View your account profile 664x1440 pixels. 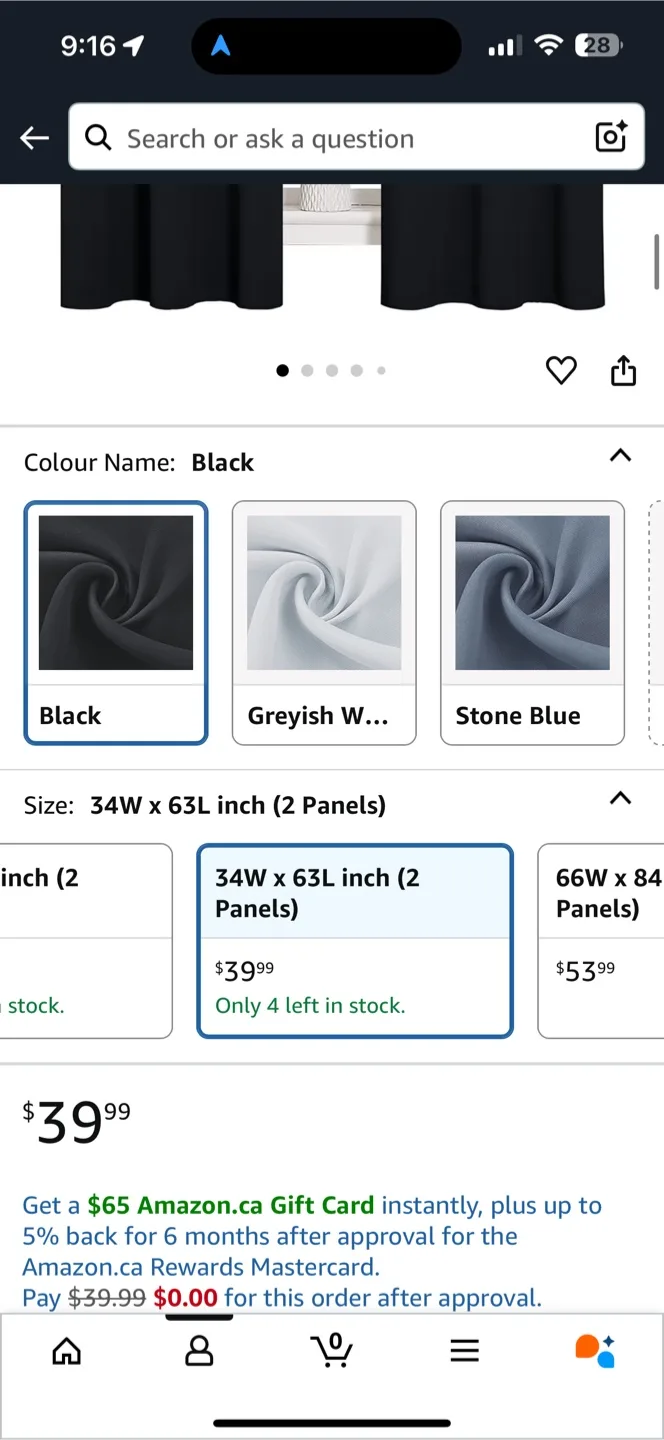coord(199,1350)
